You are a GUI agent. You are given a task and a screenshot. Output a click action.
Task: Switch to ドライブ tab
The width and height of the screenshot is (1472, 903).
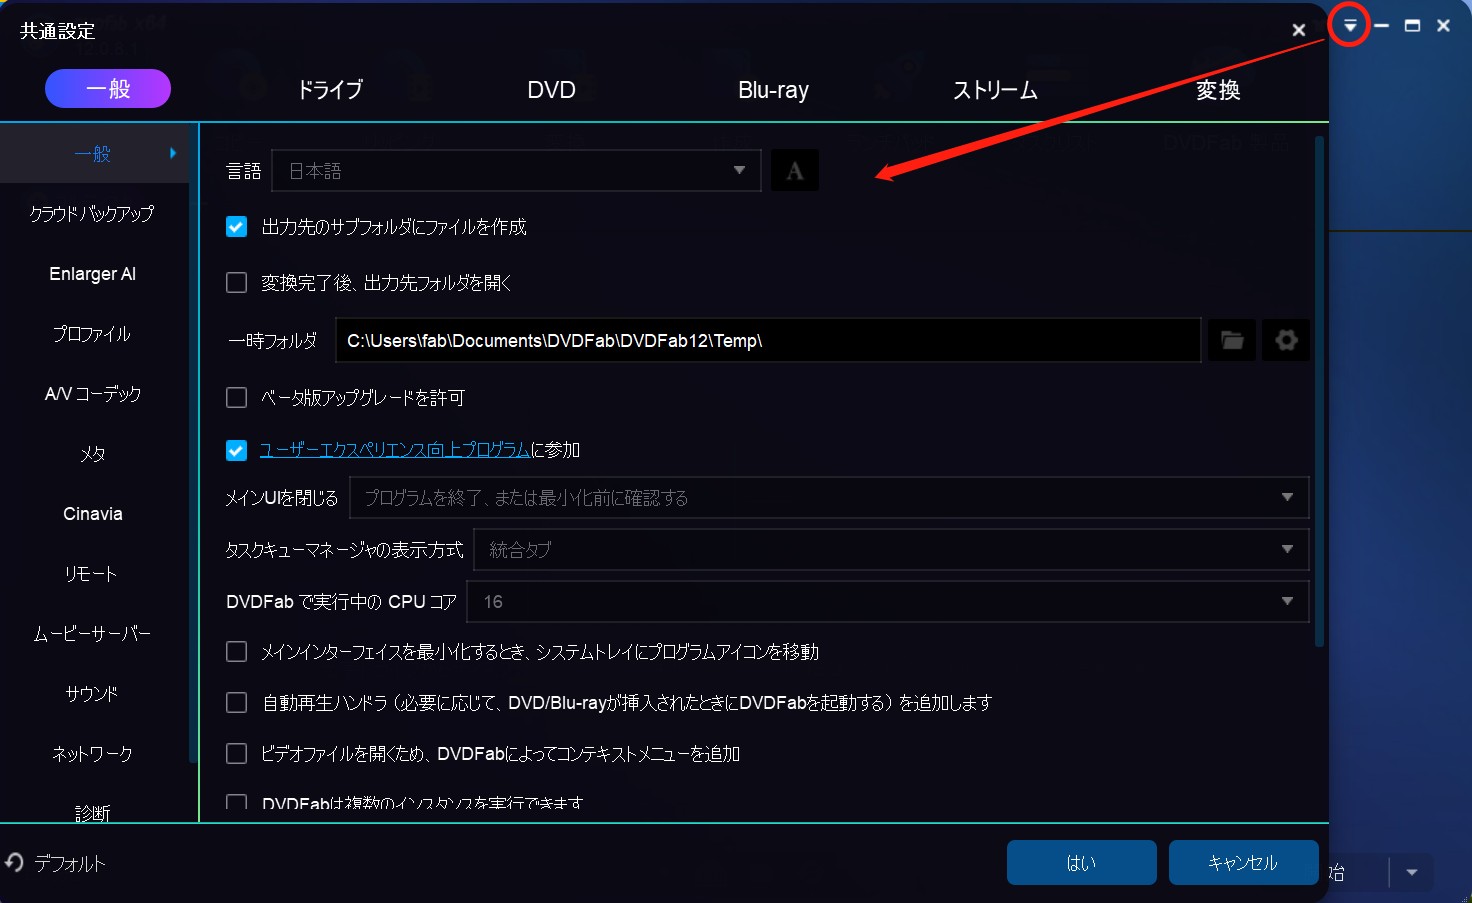point(330,90)
